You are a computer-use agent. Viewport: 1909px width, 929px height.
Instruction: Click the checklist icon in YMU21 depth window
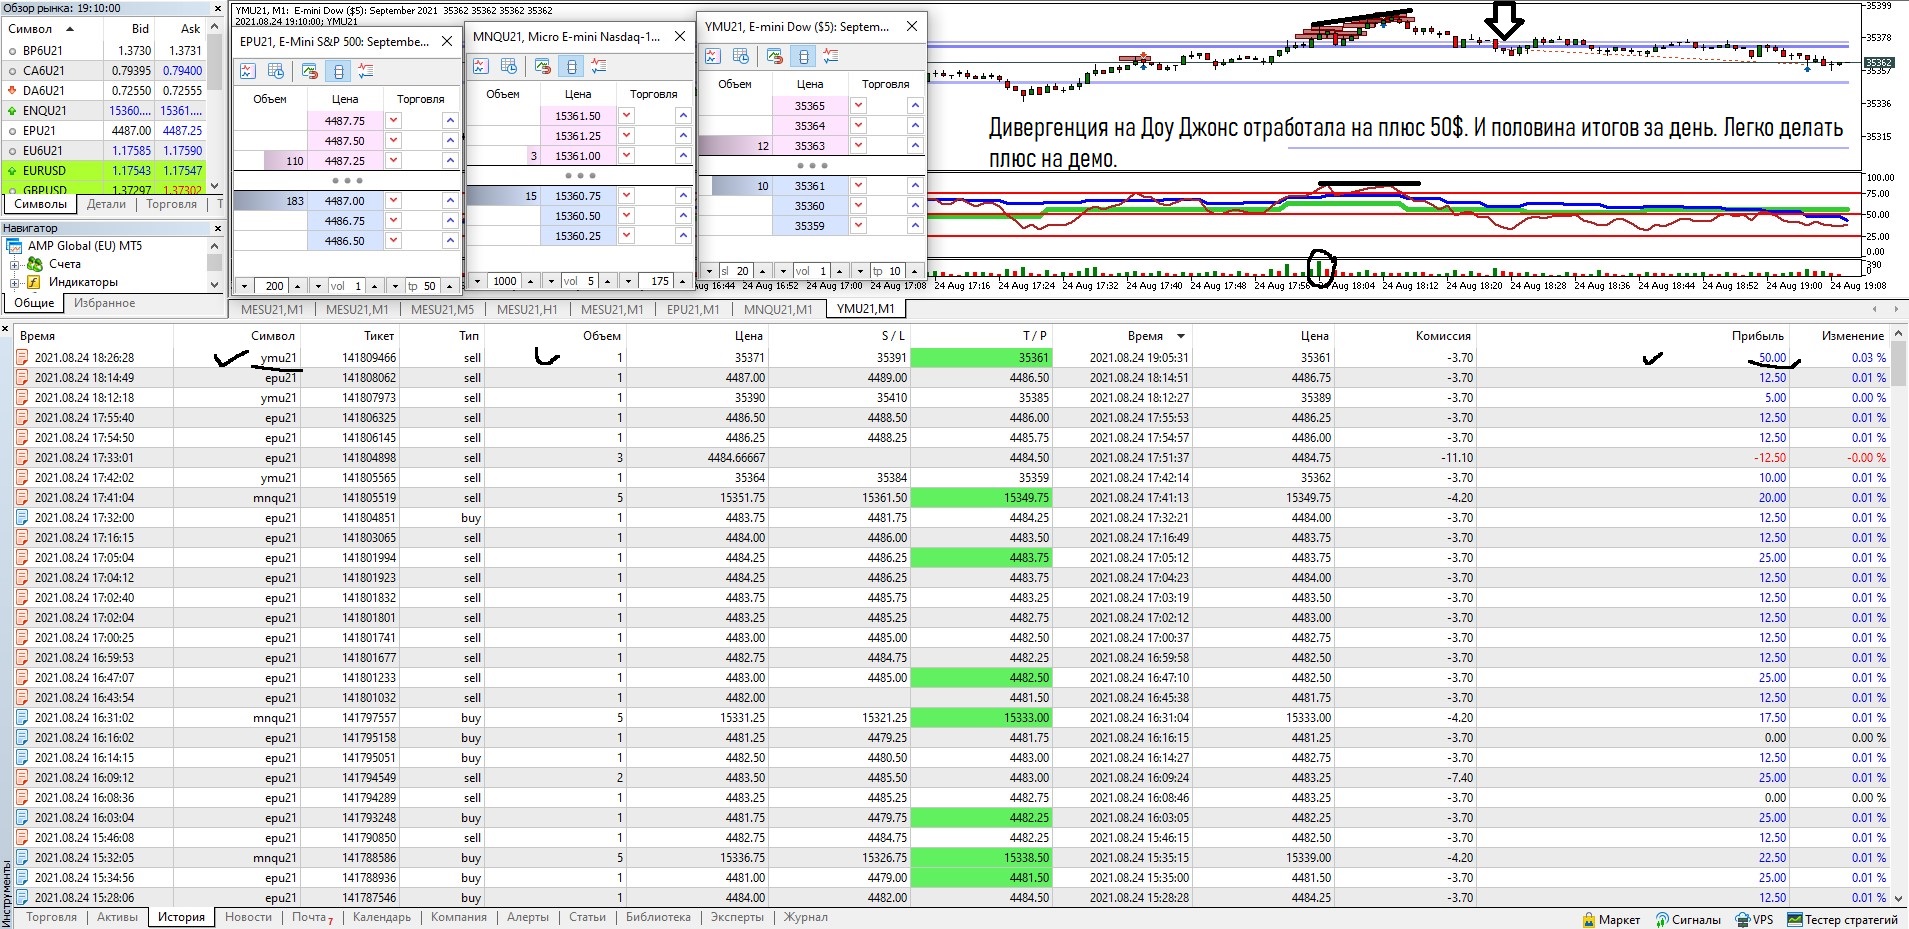[831, 56]
